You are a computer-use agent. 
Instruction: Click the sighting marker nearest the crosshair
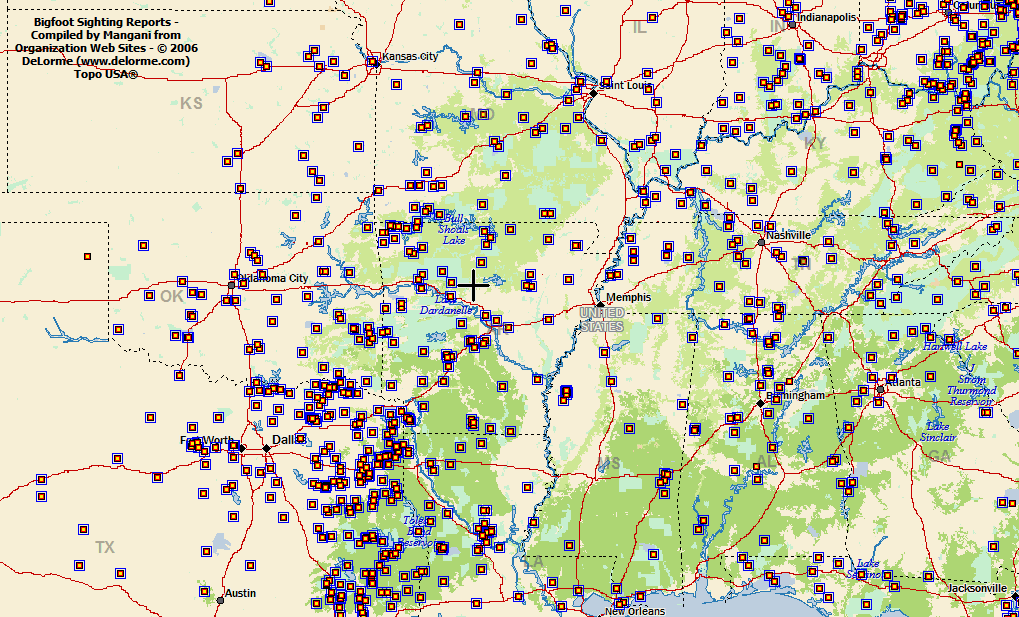tap(451, 282)
